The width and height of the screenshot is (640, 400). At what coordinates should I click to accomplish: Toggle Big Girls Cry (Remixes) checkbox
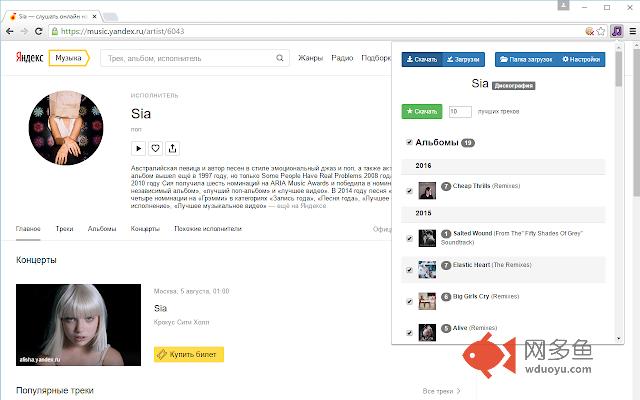[x=409, y=302]
